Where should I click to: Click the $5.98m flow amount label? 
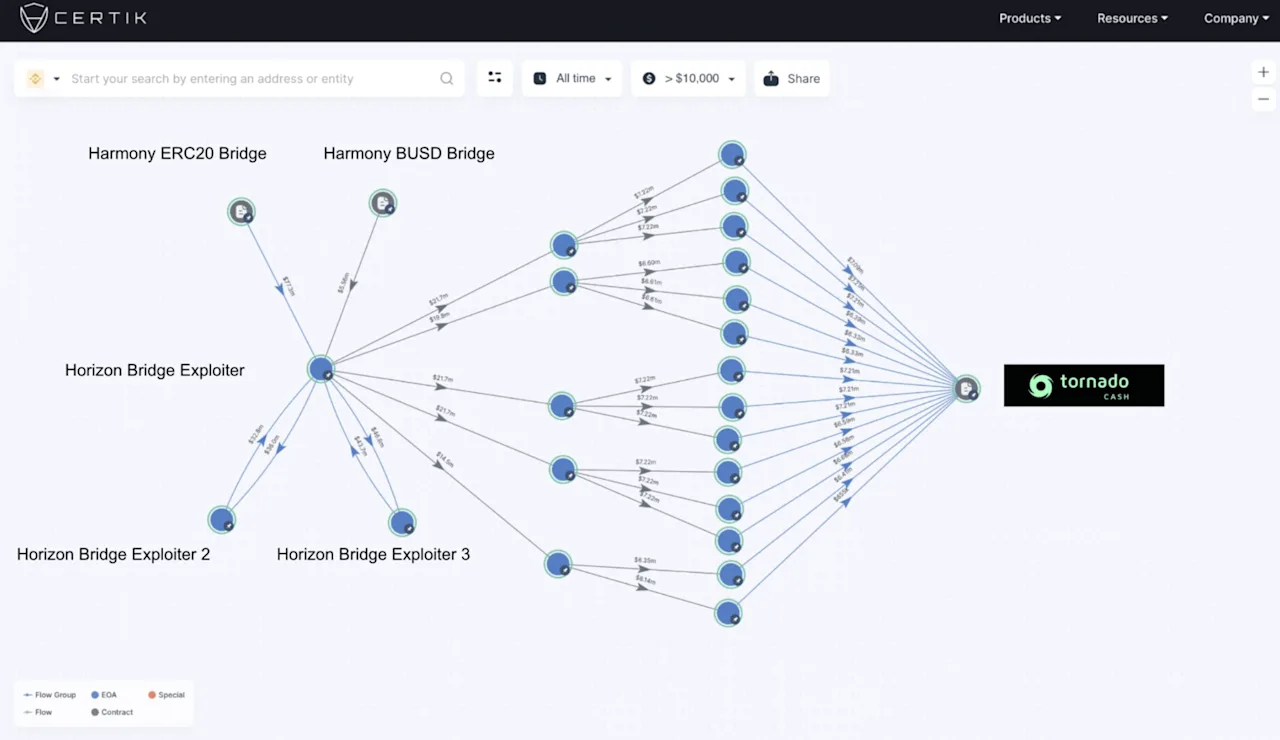(343, 282)
